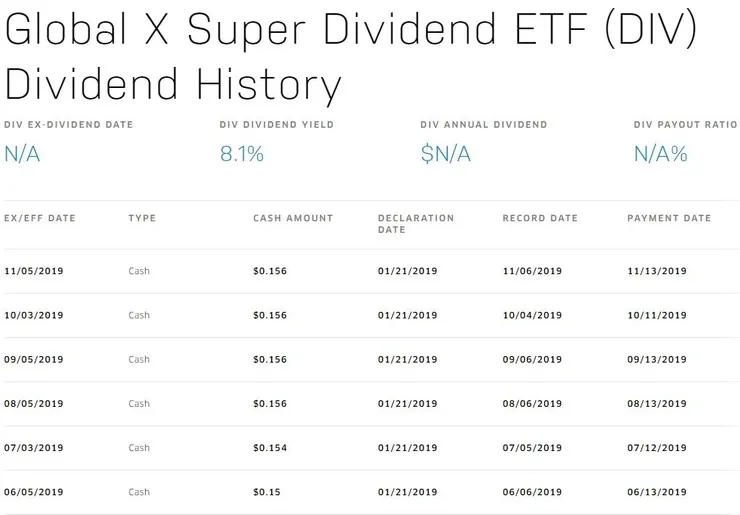Select the DECLARATION DATE column header
This screenshot has height=515, width=740.
[415, 223]
